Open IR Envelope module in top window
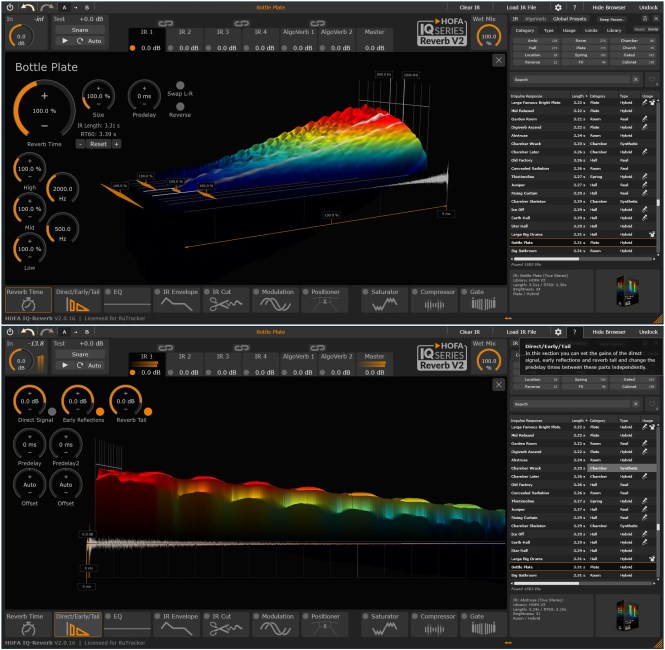Viewport: 665px width, 650px height. [x=176, y=300]
